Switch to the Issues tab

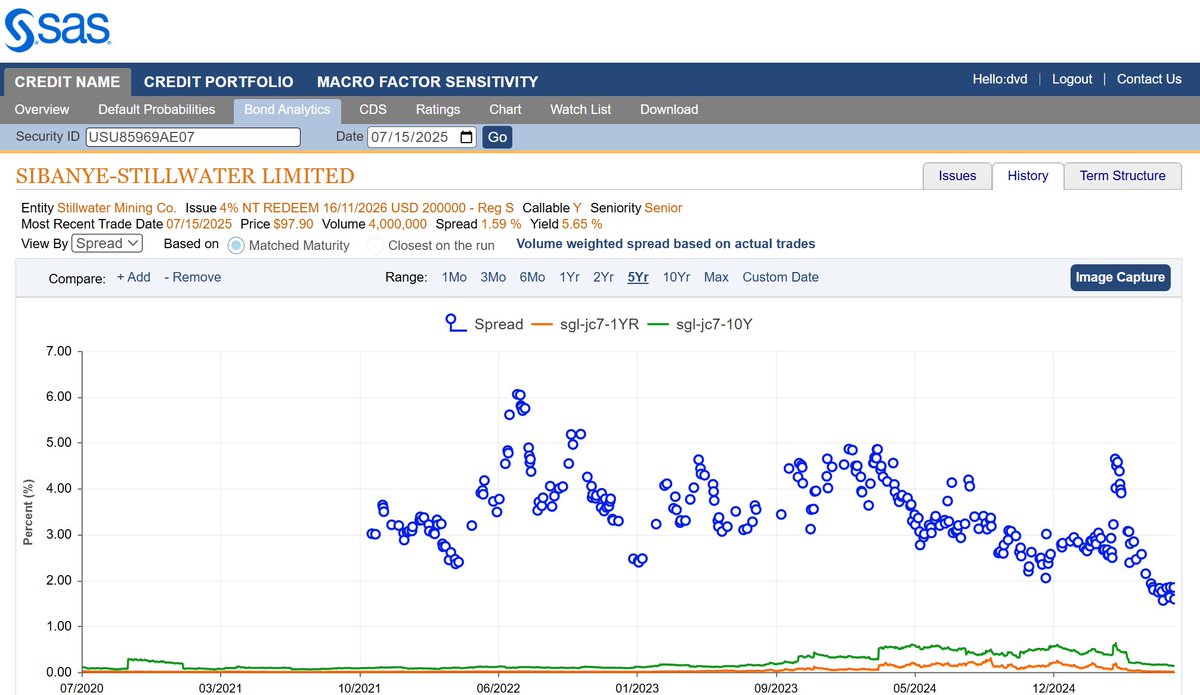957,176
